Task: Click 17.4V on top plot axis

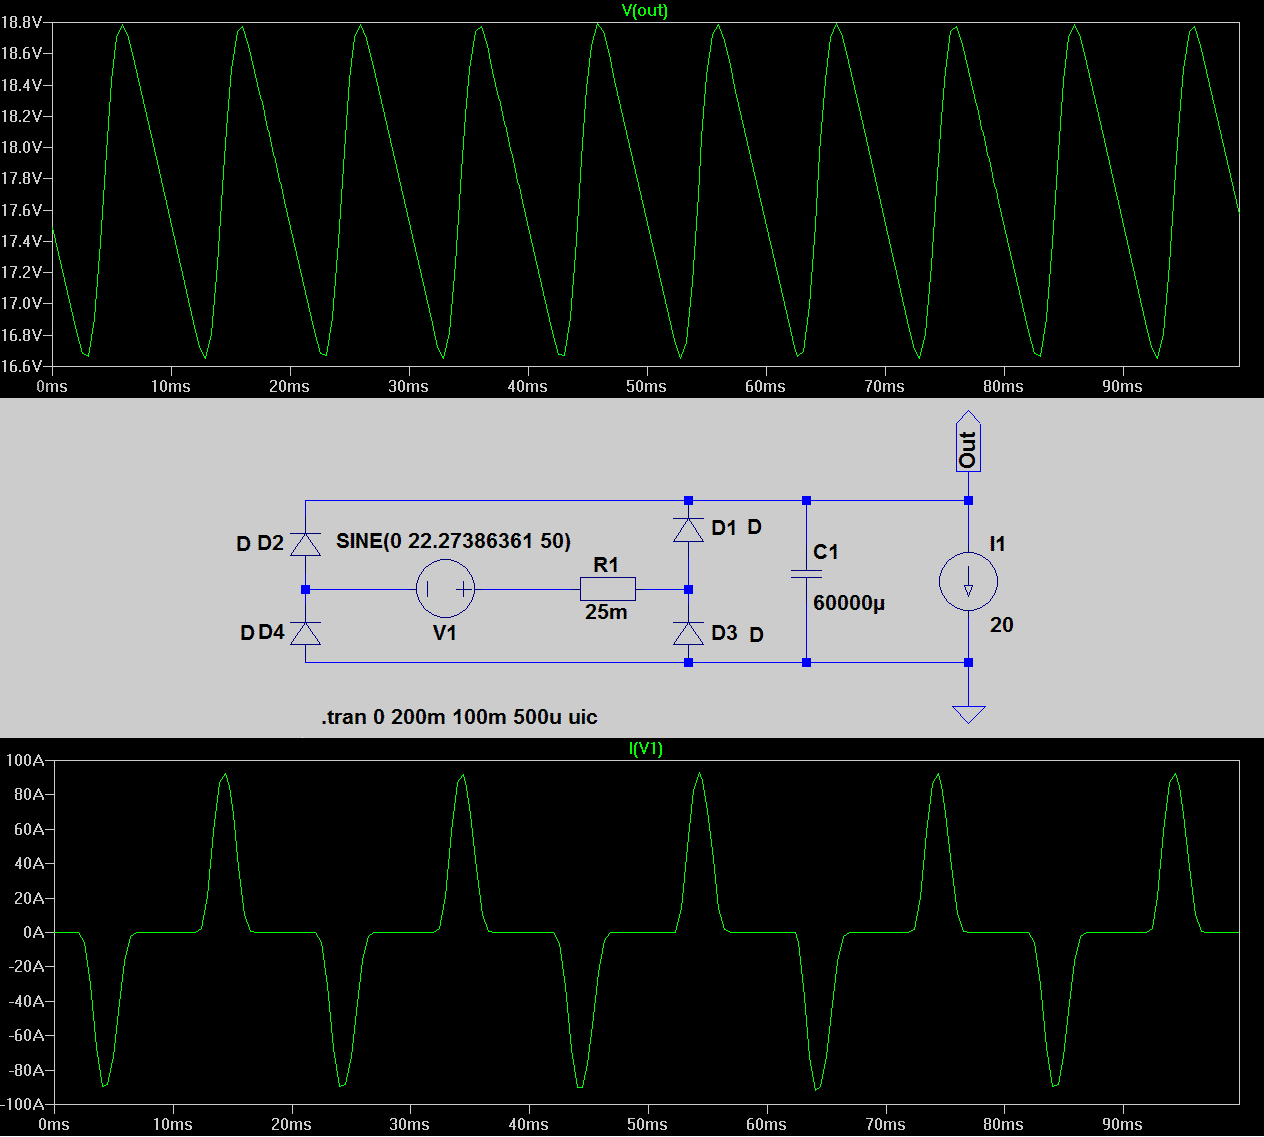Action: pos(21,241)
